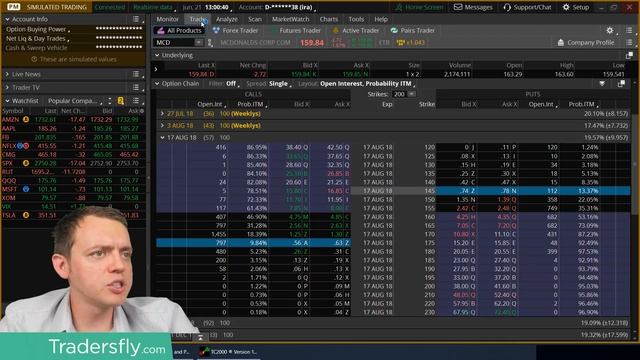Select AMZN in the watchlist
This screenshot has height=360, width=640.
[x=11, y=120]
